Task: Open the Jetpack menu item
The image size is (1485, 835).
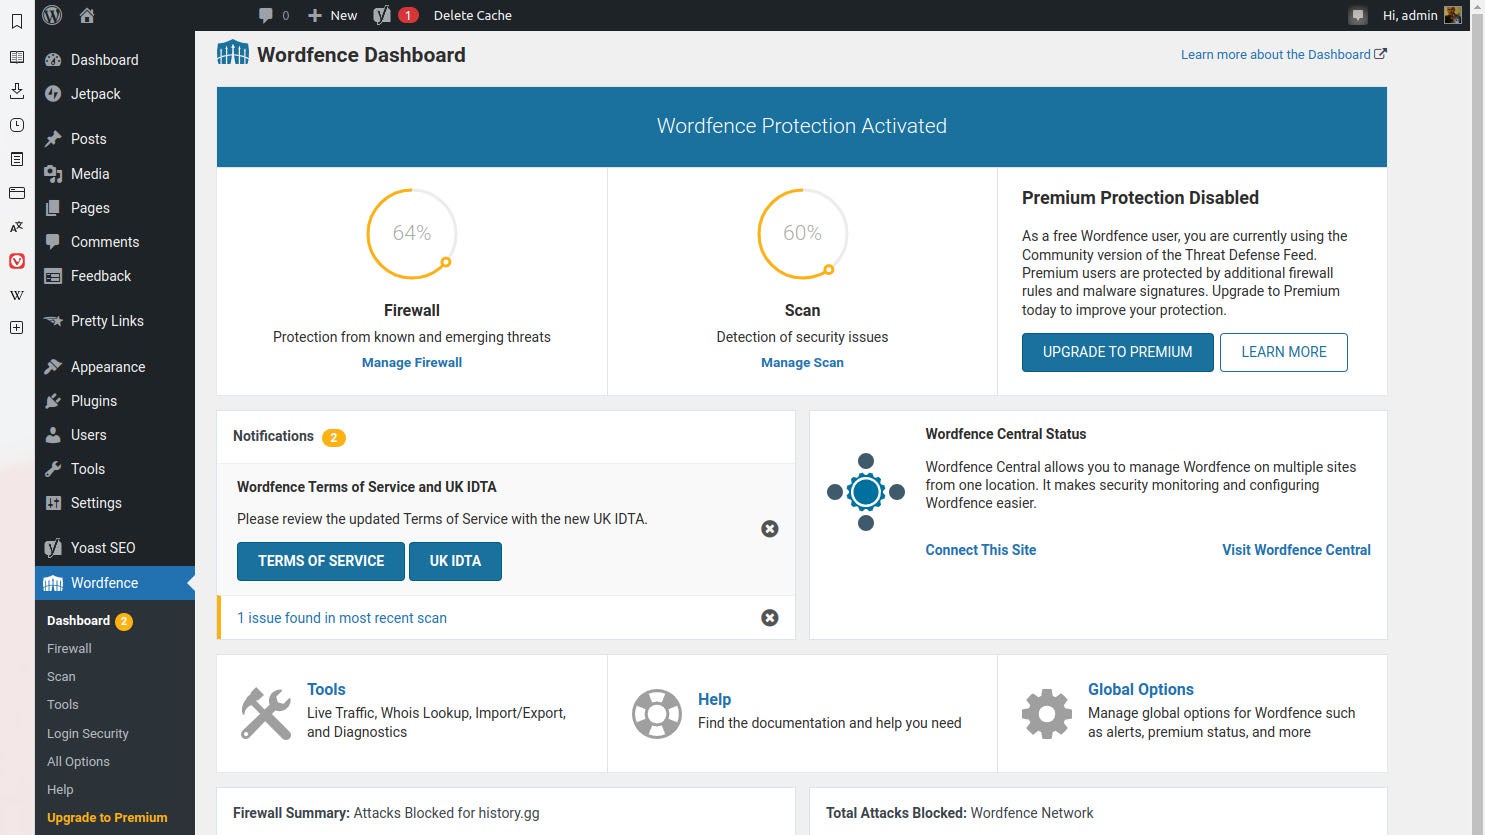Action: [115, 94]
